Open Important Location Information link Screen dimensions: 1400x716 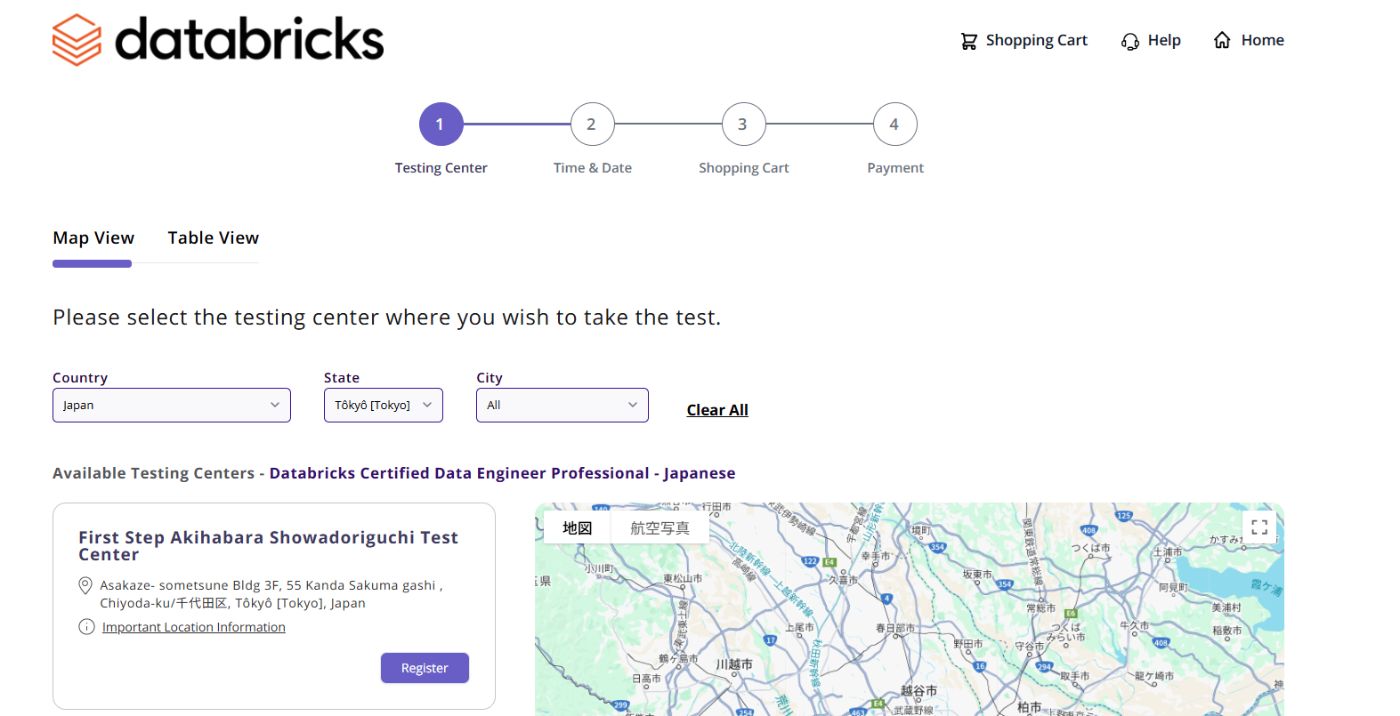pos(194,627)
